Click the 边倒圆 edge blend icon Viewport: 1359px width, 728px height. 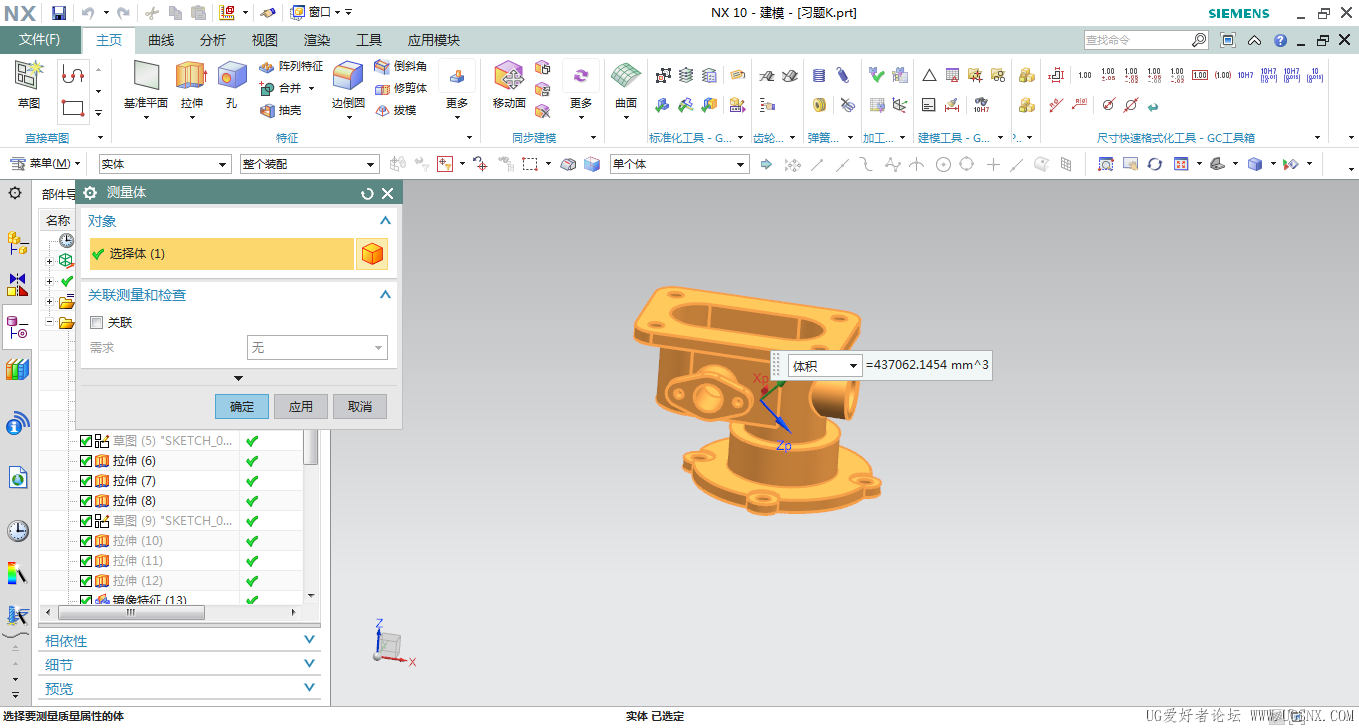coord(348,76)
